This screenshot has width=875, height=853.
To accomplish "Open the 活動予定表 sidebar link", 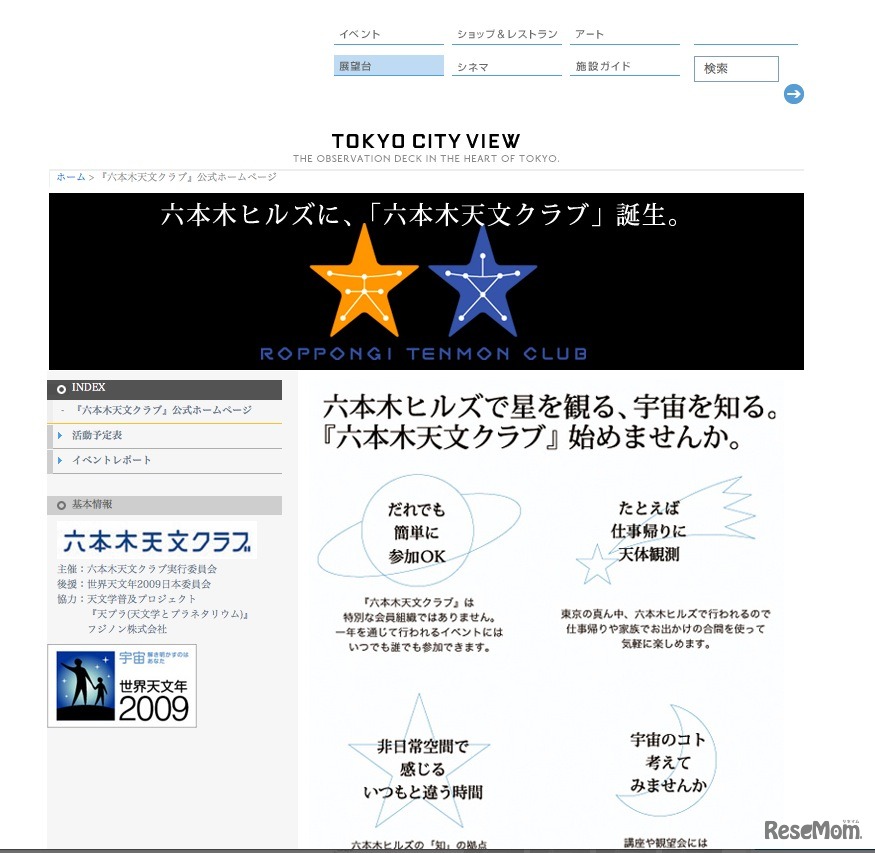I will [x=97, y=435].
